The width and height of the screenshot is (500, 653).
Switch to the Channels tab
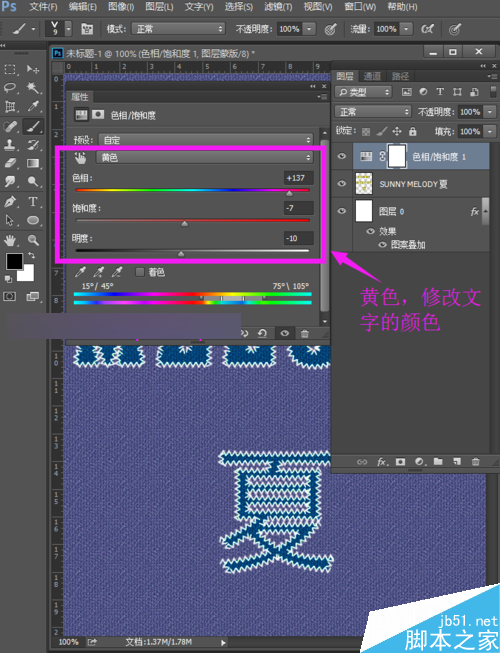pyautogui.click(x=372, y=76)
